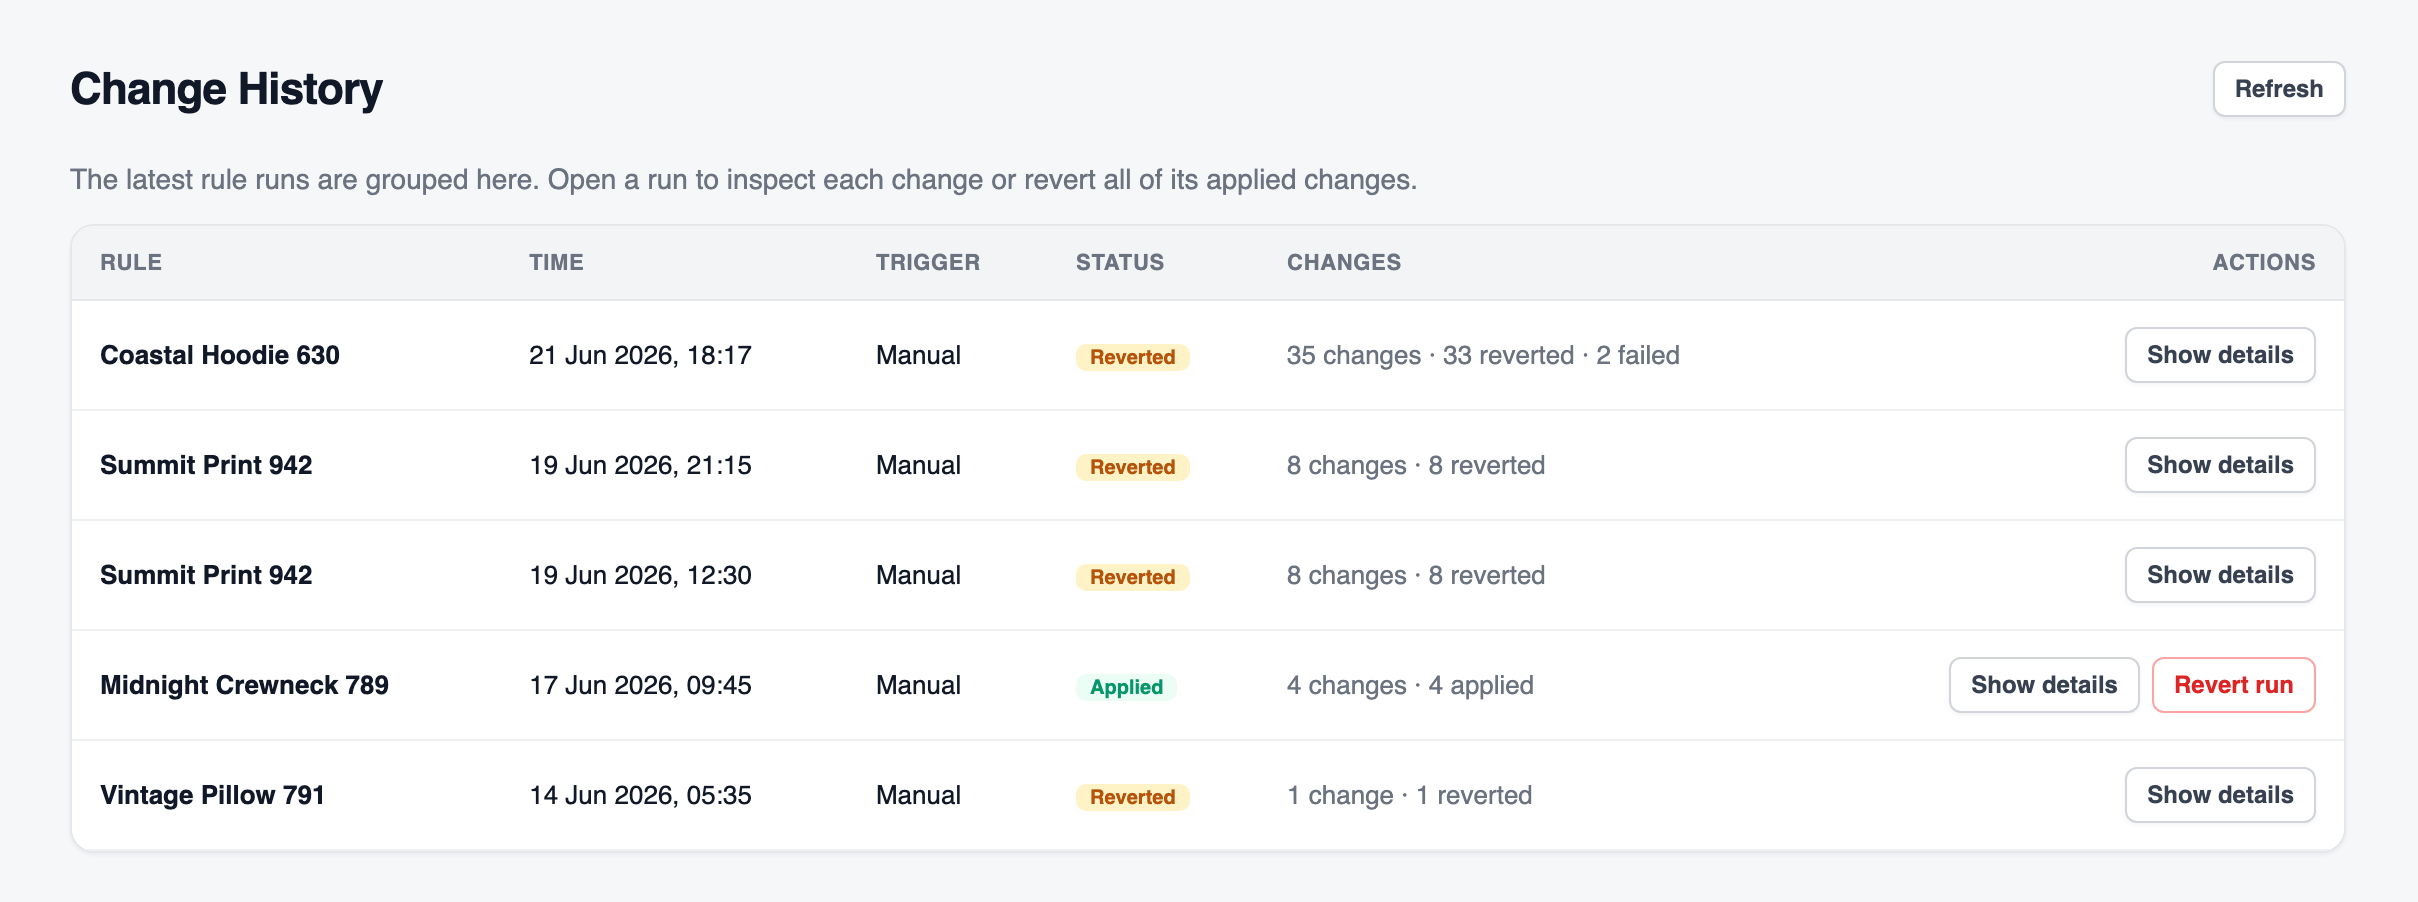Click the time 17 Jun 2026, 09:45
Screen dimensions: 2418x902
click(x=640, y=685)
